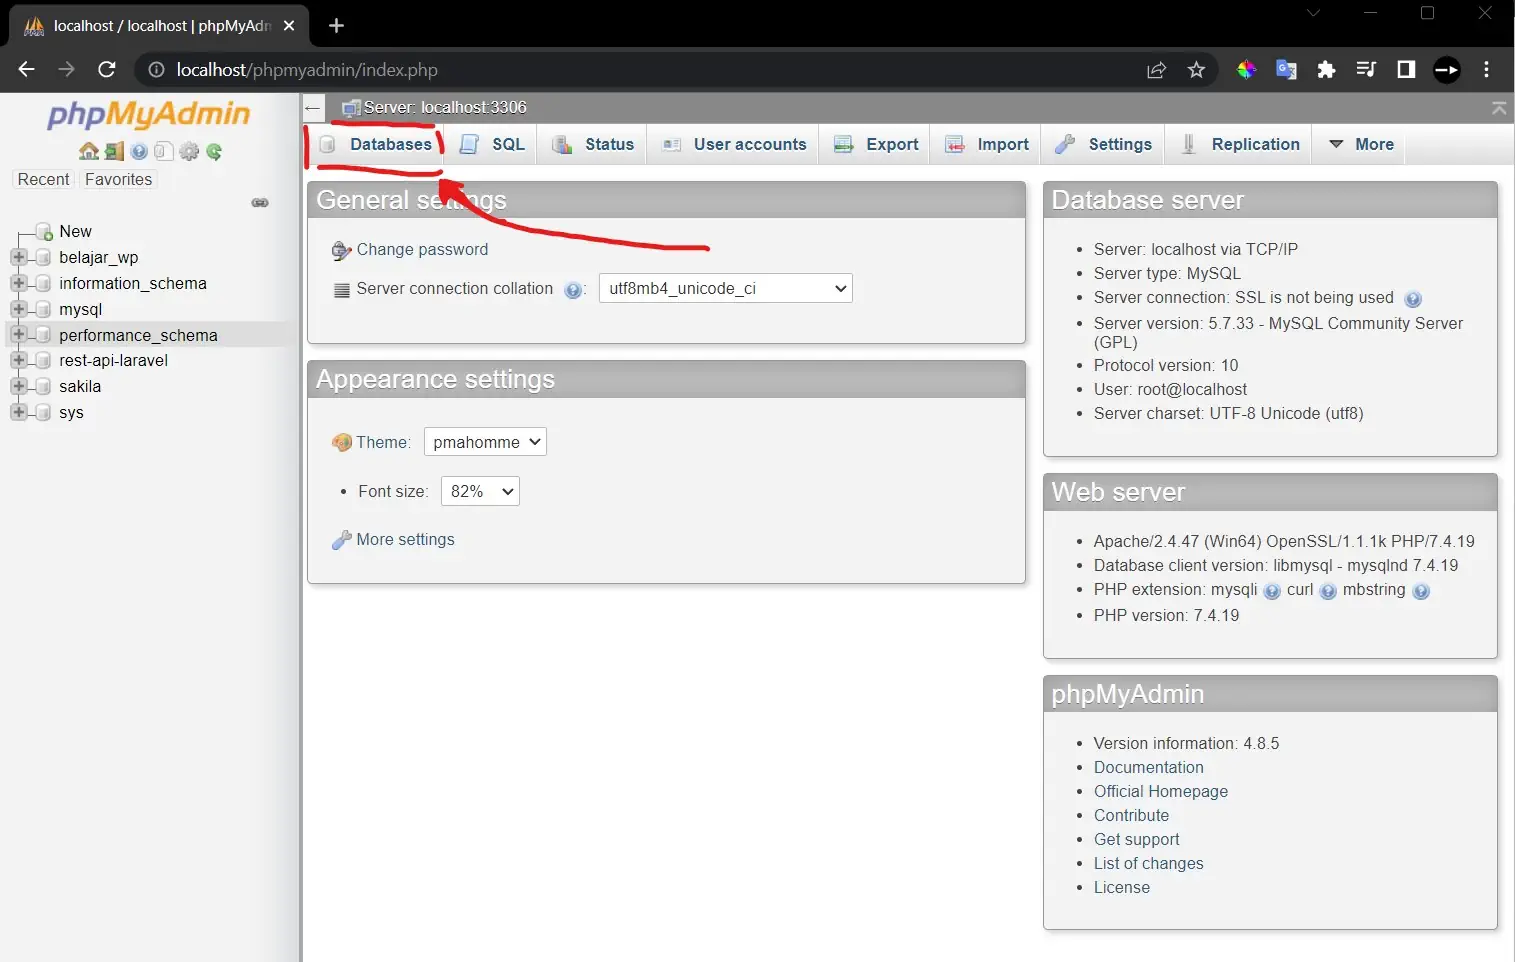
Task: Click the Favorites tables button
Action: pos(118,179)
